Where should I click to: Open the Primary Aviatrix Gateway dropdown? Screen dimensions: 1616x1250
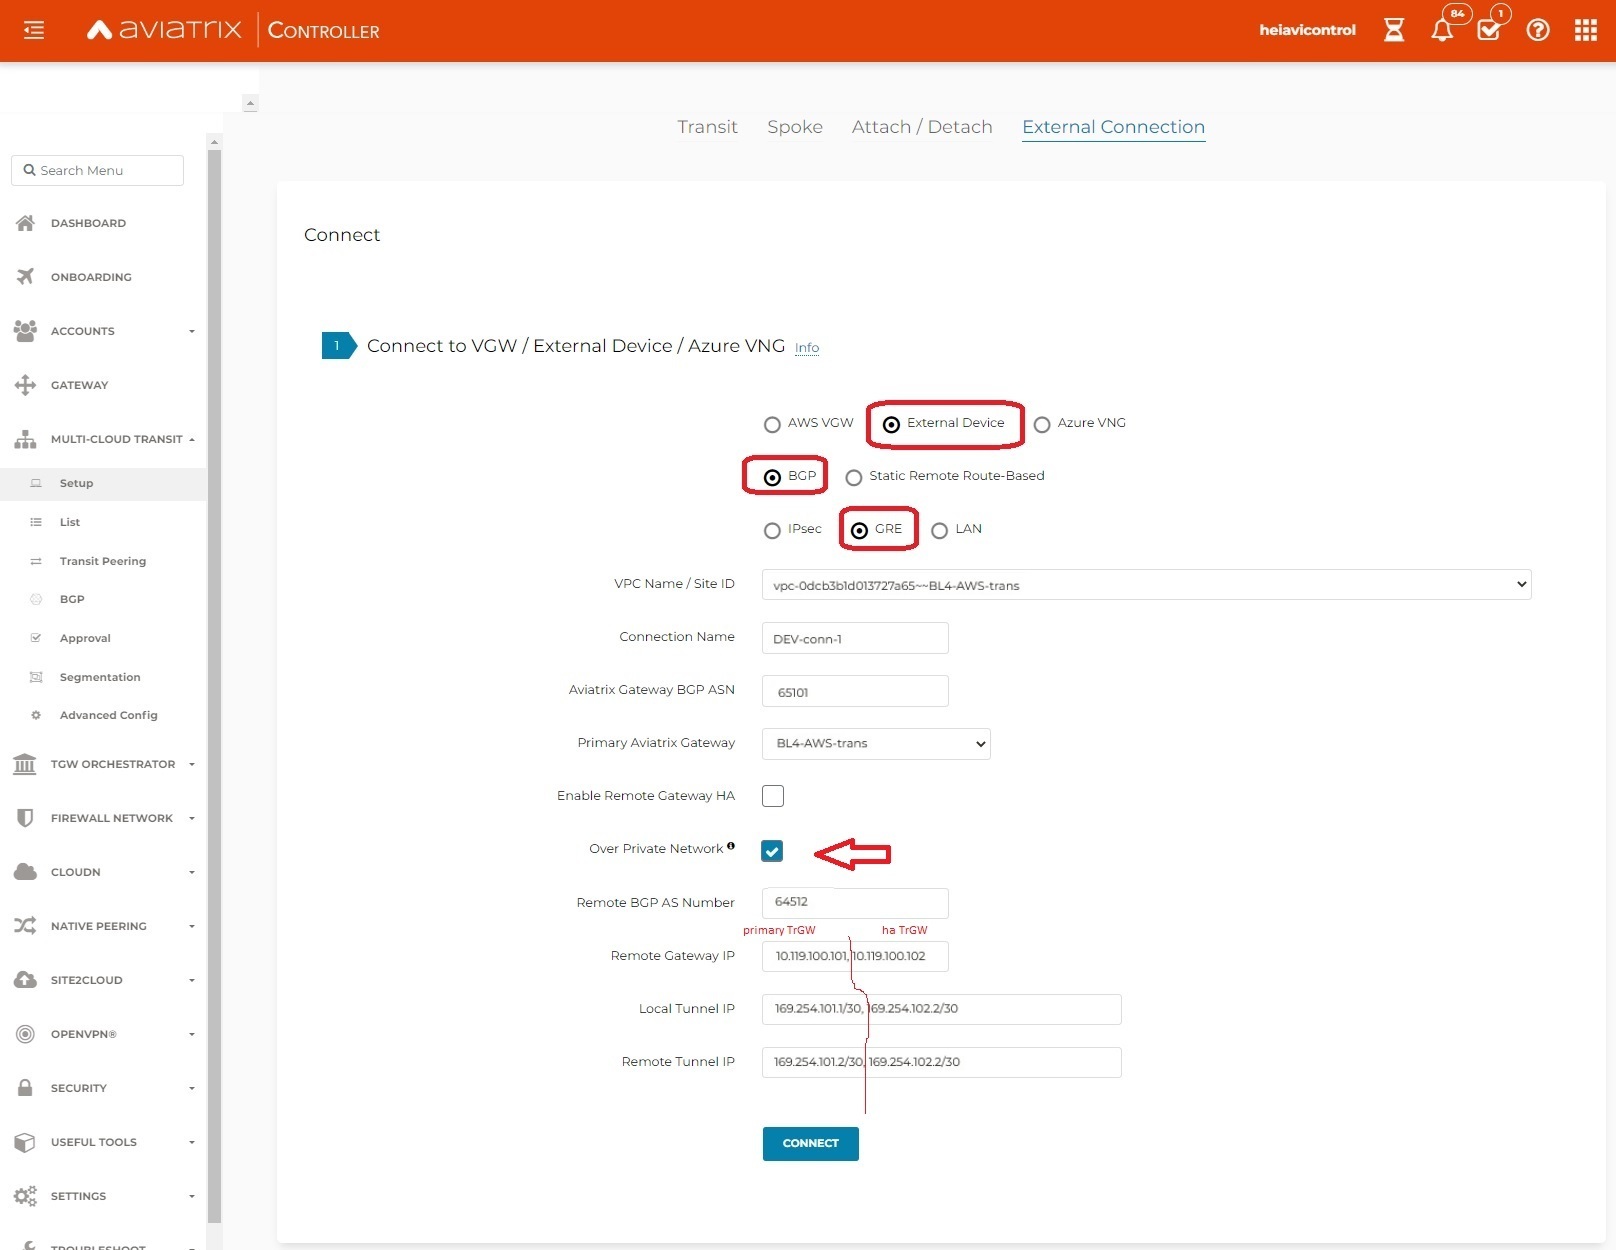point(876,743)
